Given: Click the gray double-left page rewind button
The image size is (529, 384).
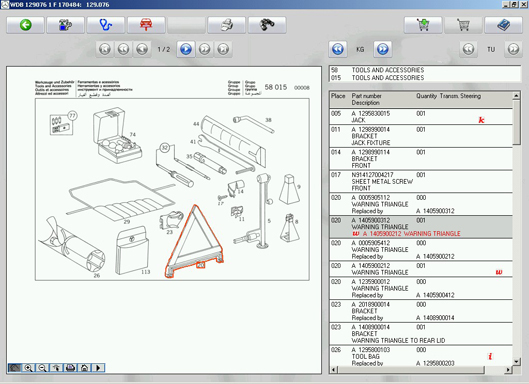Looking at the screenshot, I should 123,49.
